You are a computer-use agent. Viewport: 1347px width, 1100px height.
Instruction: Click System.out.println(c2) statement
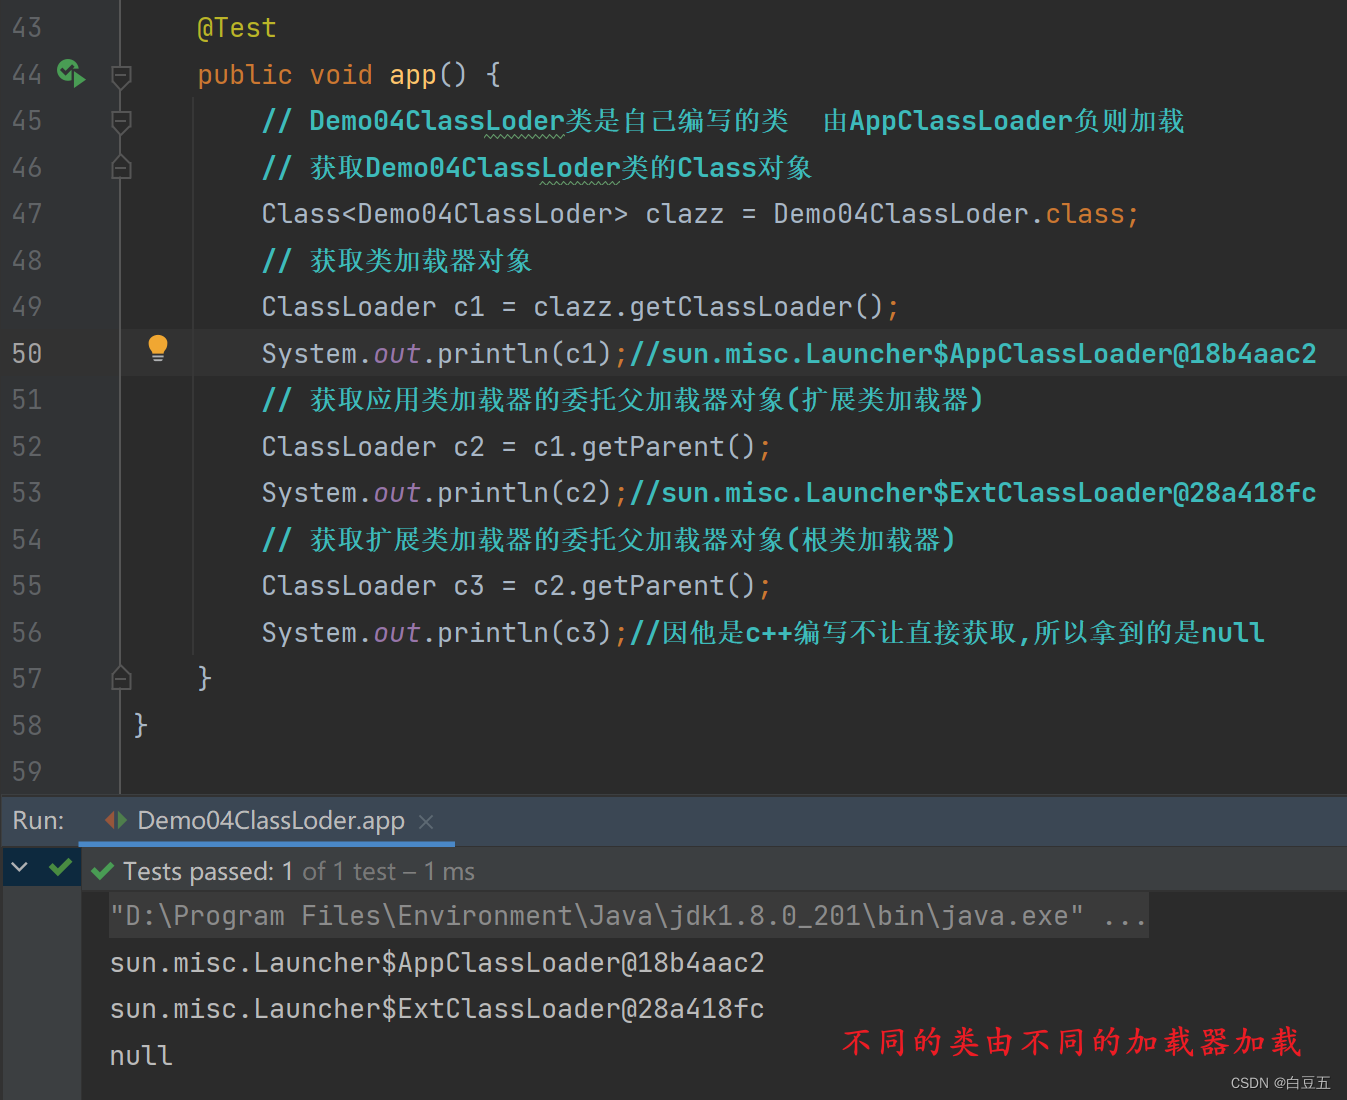click(x=444, y=493)
